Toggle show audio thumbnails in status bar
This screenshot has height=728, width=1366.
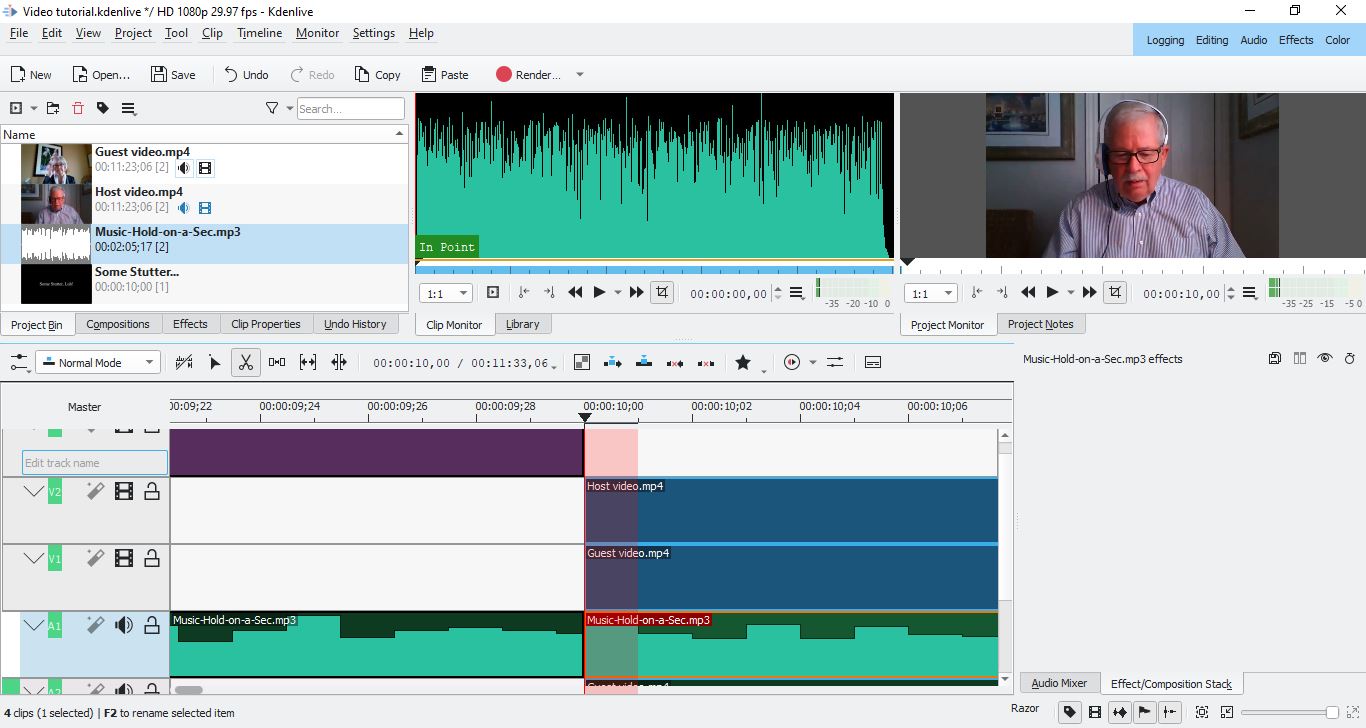[1120, 712]
